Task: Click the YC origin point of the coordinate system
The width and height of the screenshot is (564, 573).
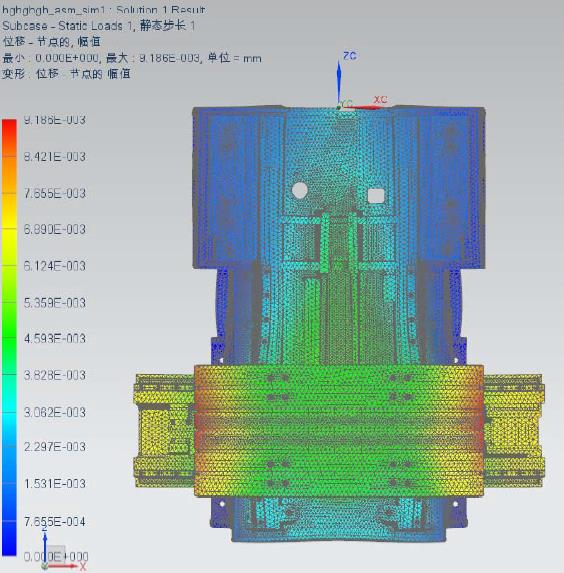Action: coord(339,107)
